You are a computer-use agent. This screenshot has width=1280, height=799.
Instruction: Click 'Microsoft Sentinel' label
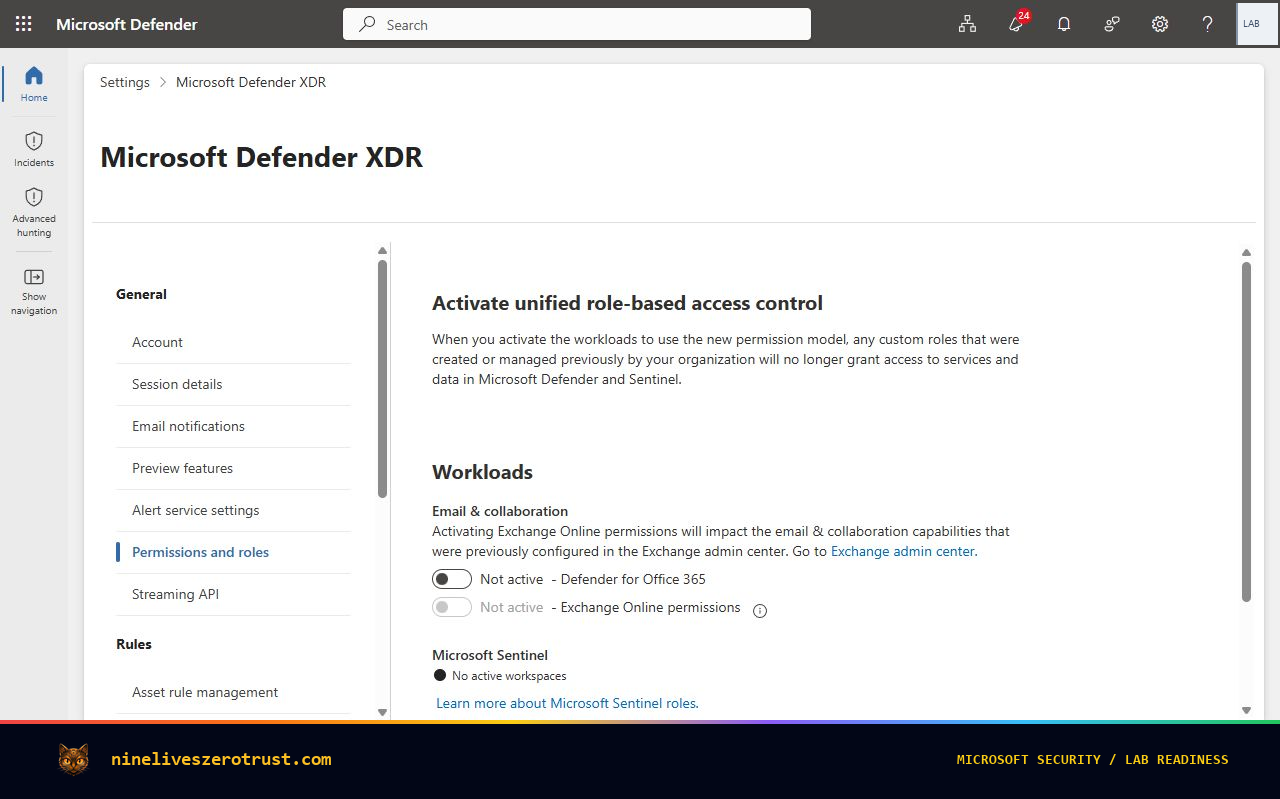point(490,655)
